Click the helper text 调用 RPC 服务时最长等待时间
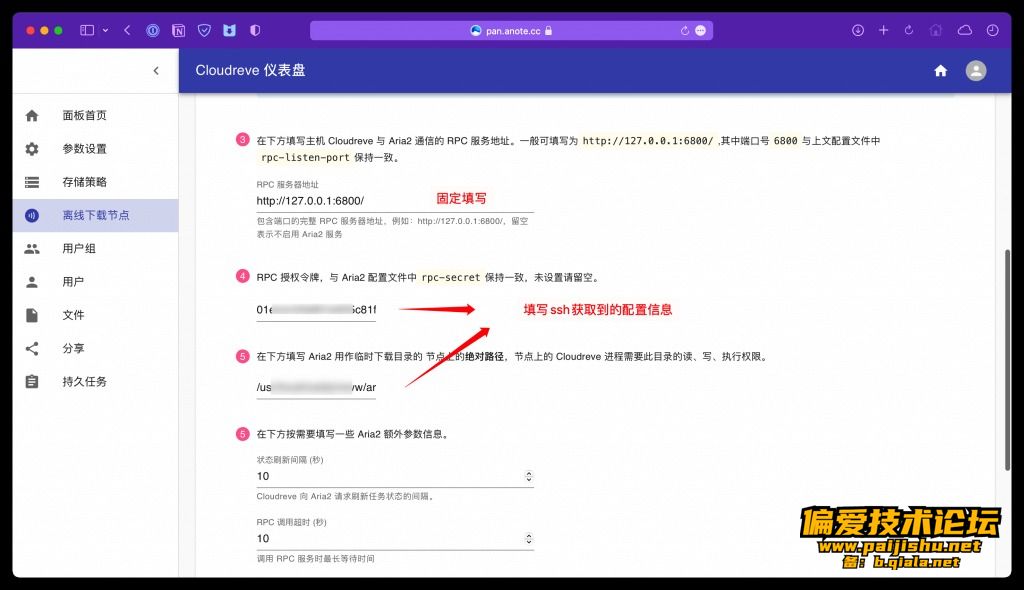This screenshot has width=1024, height=590. pyautogui.click(x=315, y=559)
